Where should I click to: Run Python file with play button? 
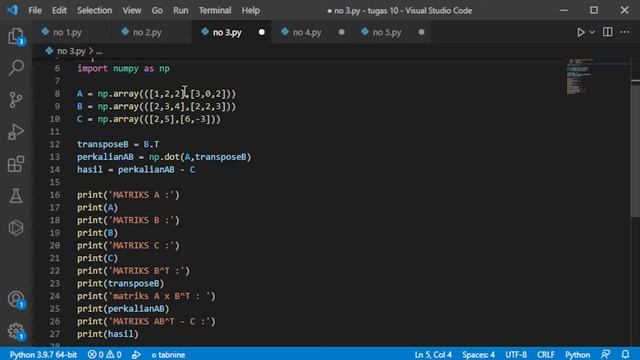pyautogui.click(x=580, y=32)
